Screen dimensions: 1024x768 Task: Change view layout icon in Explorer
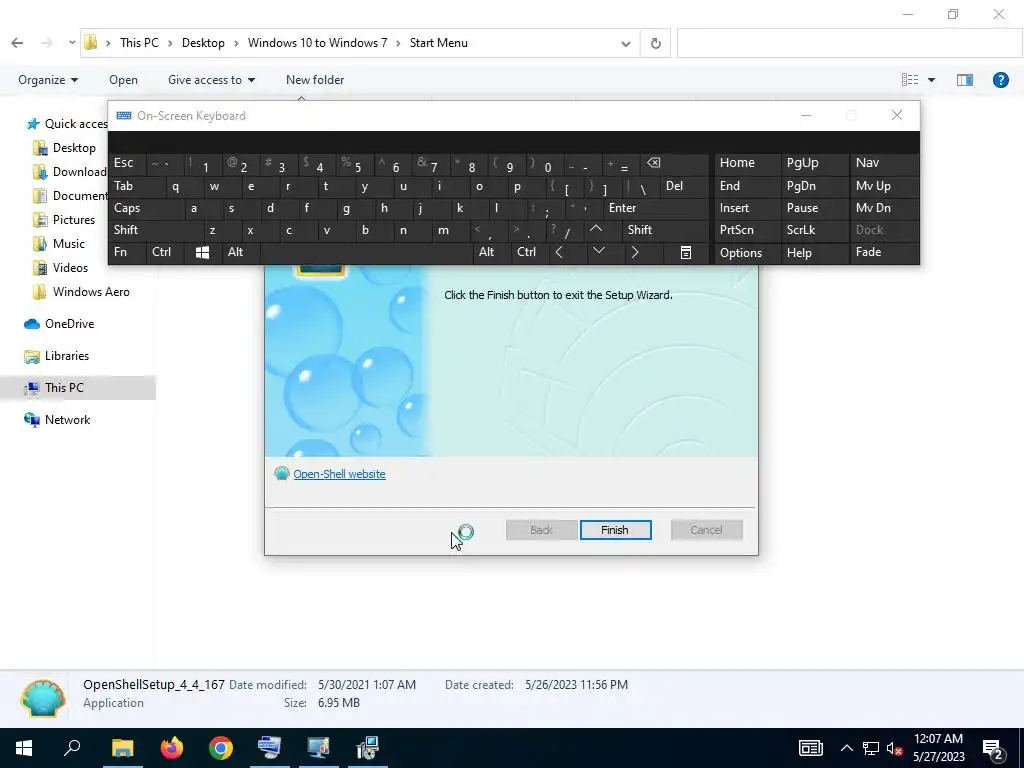coord(910,80)
